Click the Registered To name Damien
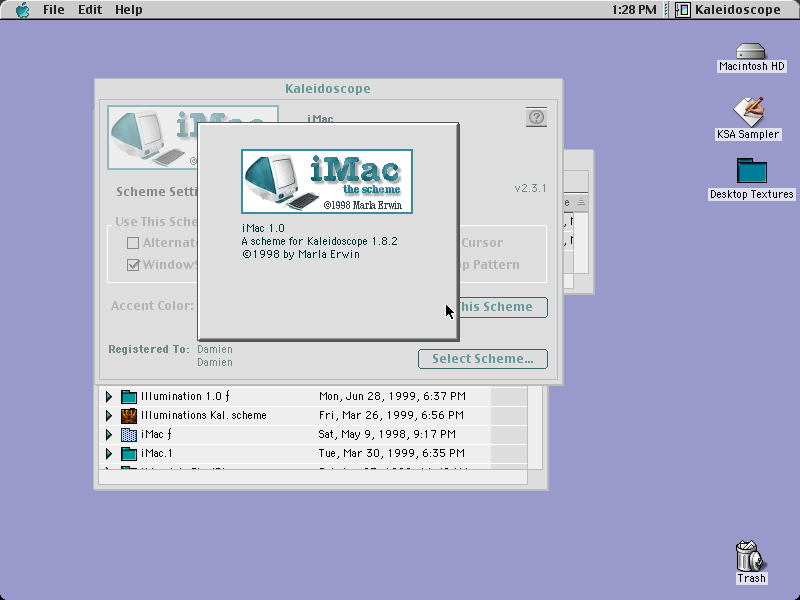 215,349
